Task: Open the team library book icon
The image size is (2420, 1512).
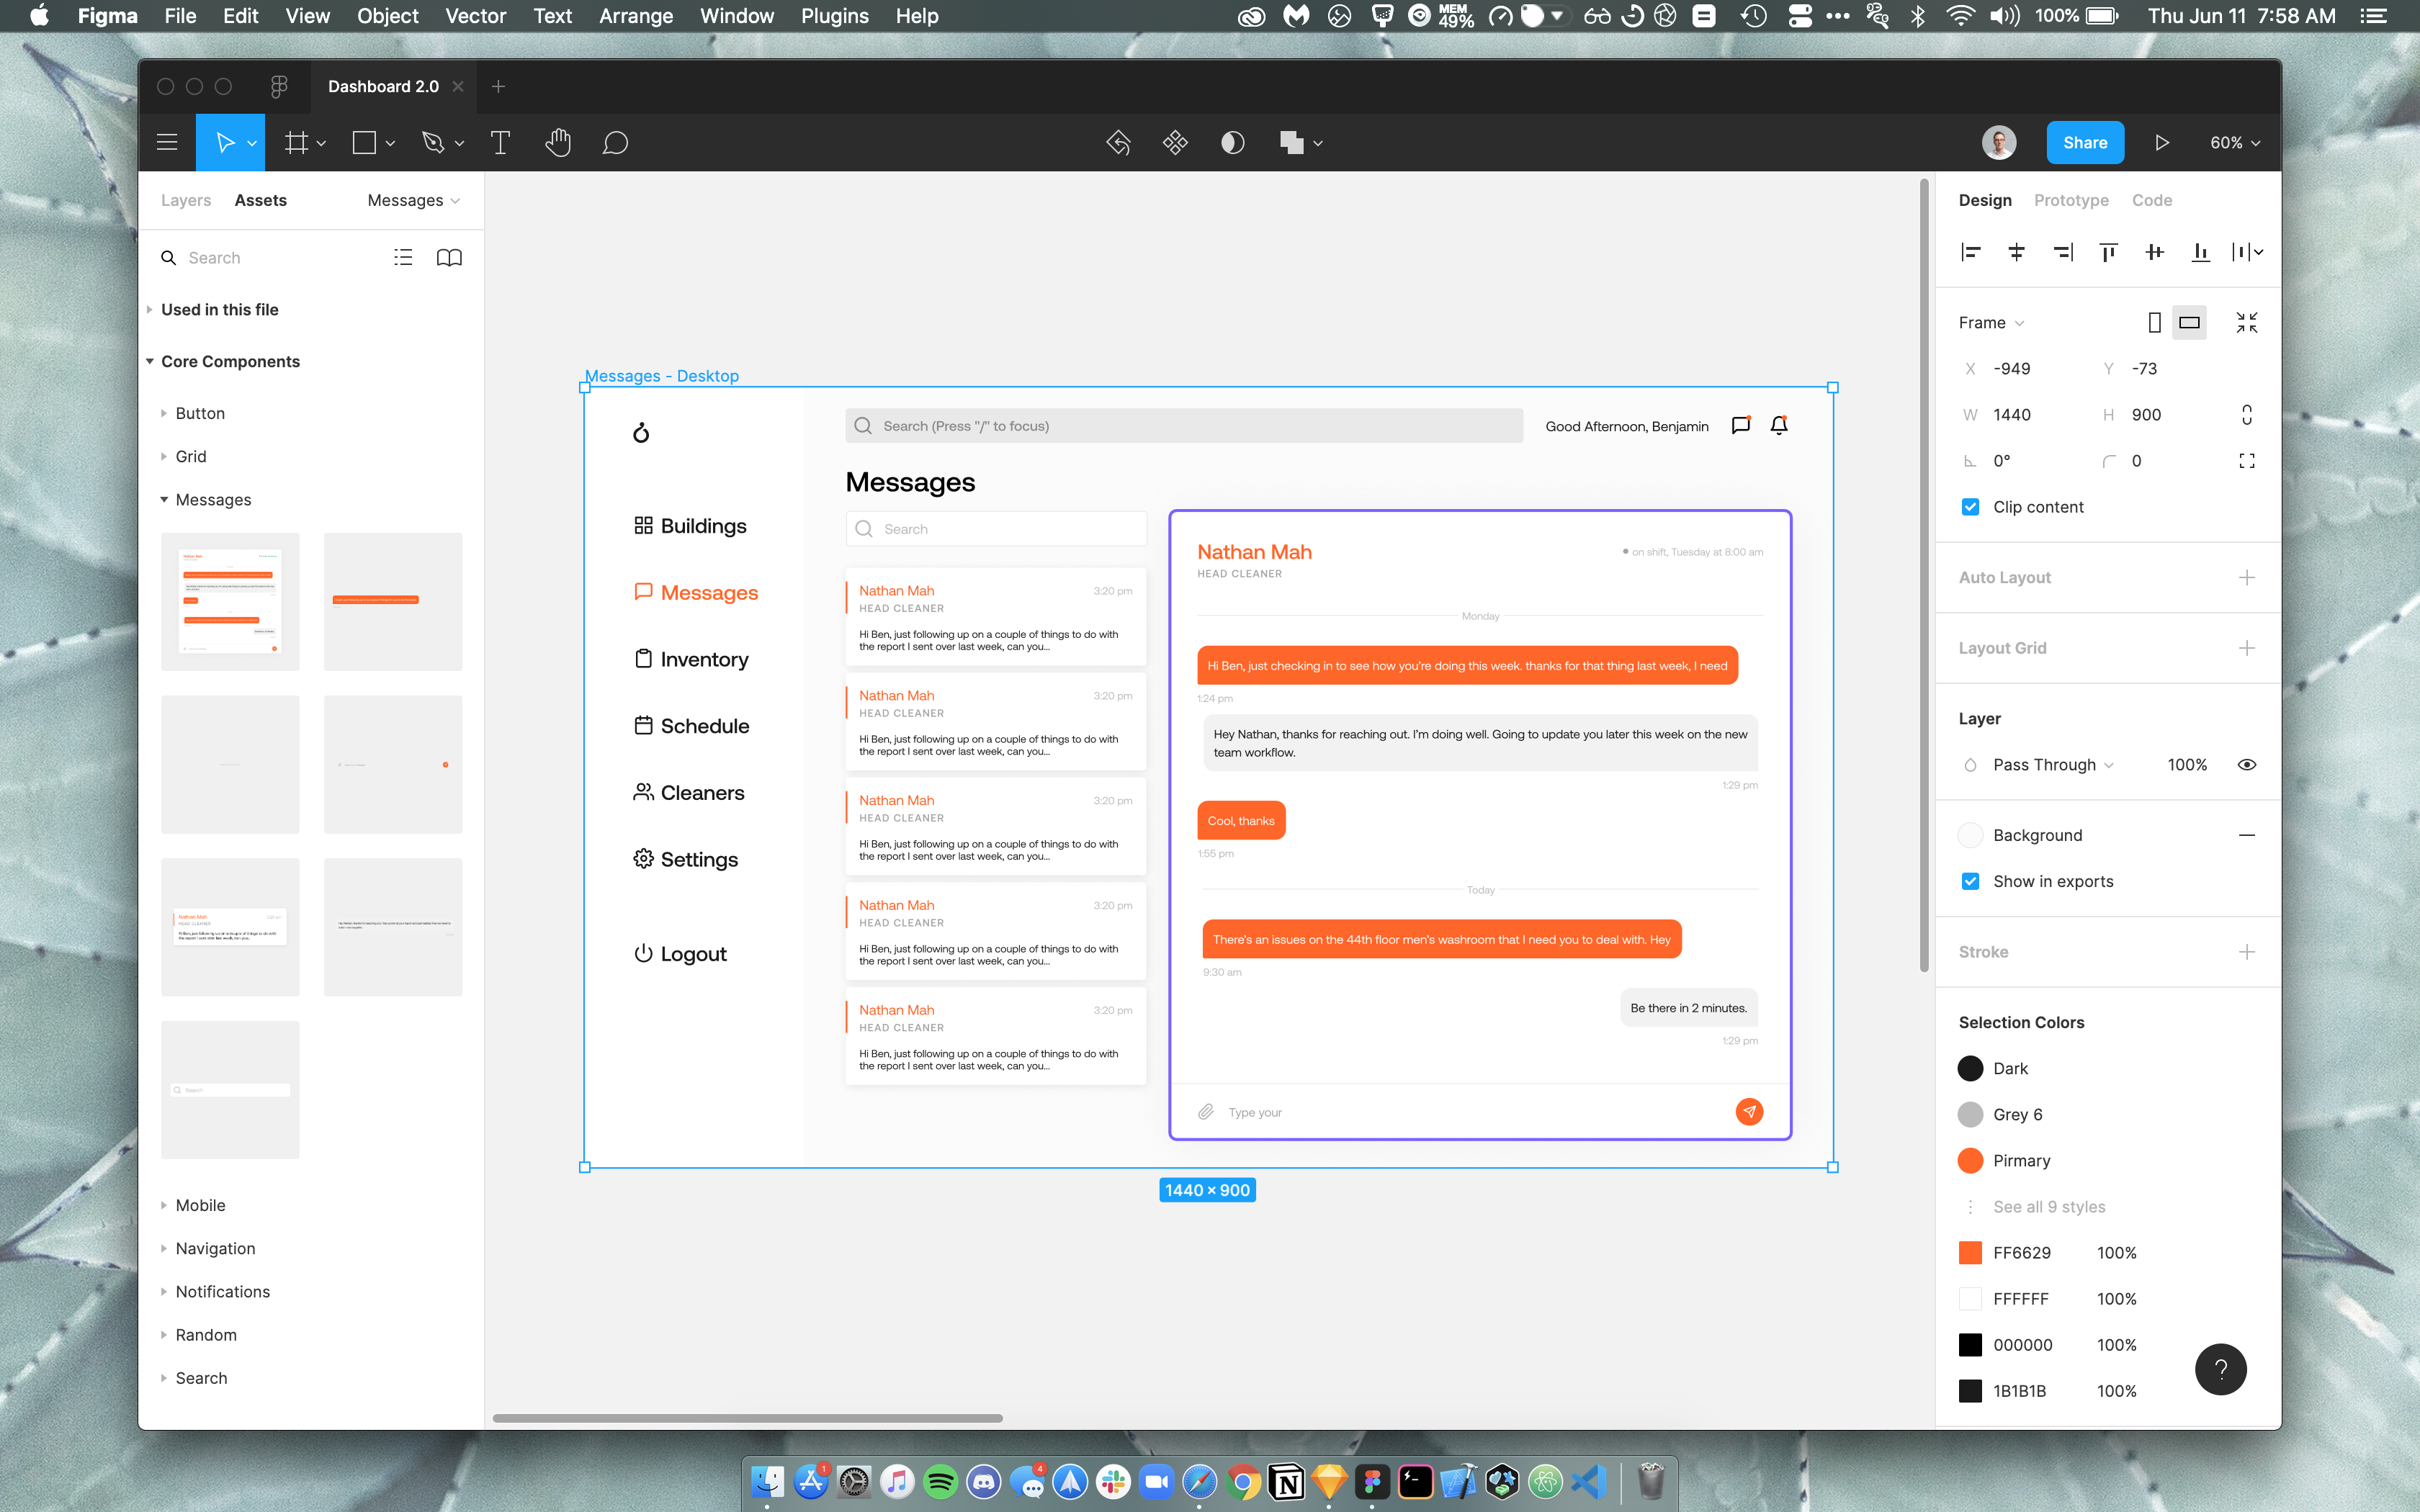Action: coord(449,258)
